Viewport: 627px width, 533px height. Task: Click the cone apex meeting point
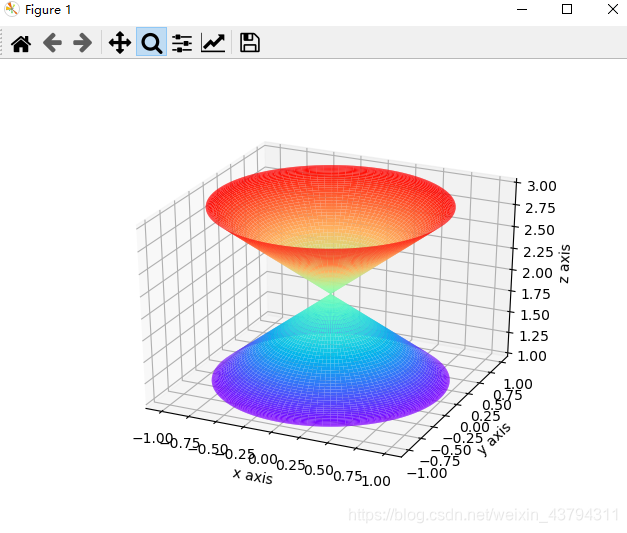[x=331, y=295]
